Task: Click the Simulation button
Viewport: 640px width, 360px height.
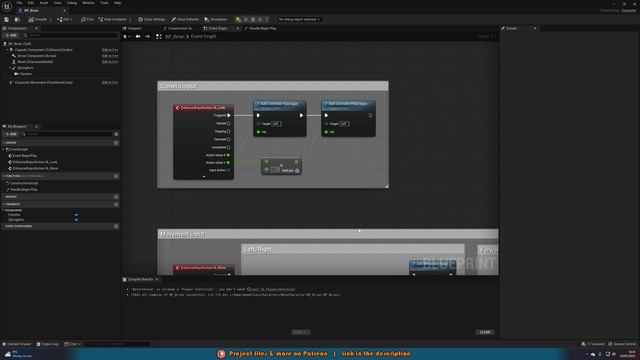Action: point(216,19)
